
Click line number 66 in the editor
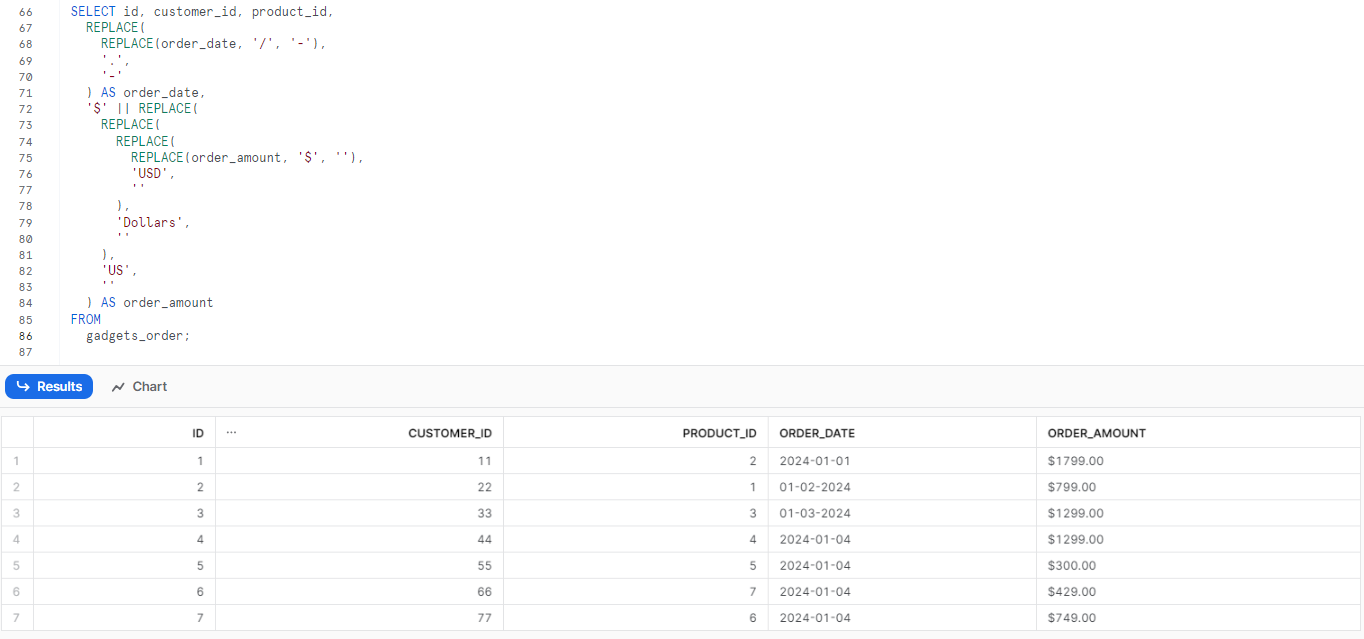pos(24,11)
